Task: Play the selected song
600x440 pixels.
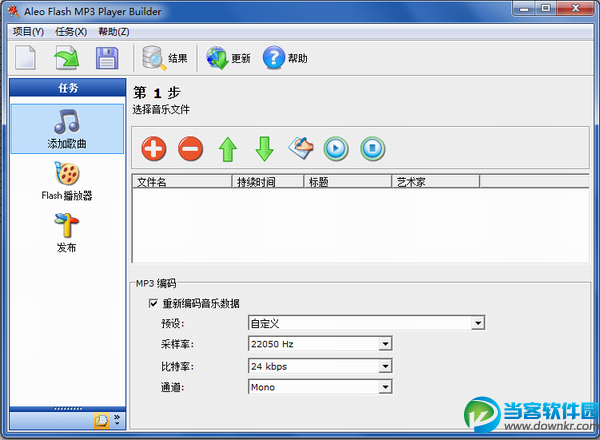Action: [336, 148]
